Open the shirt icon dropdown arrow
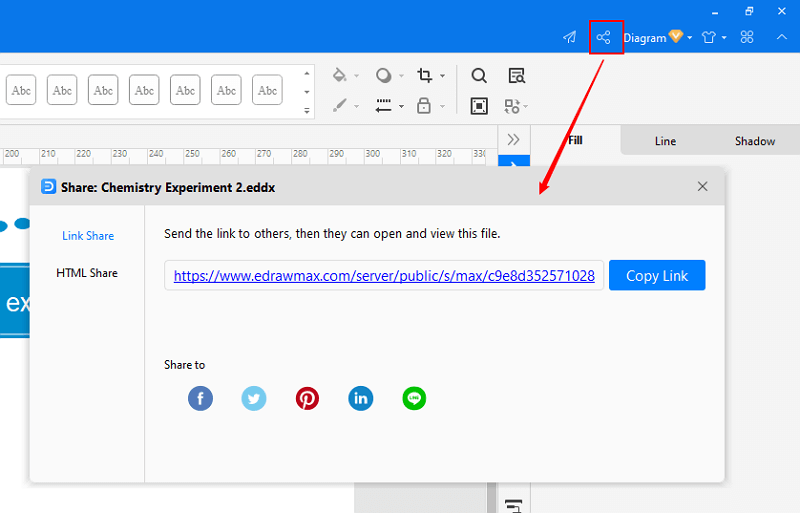 click(724, 38)
